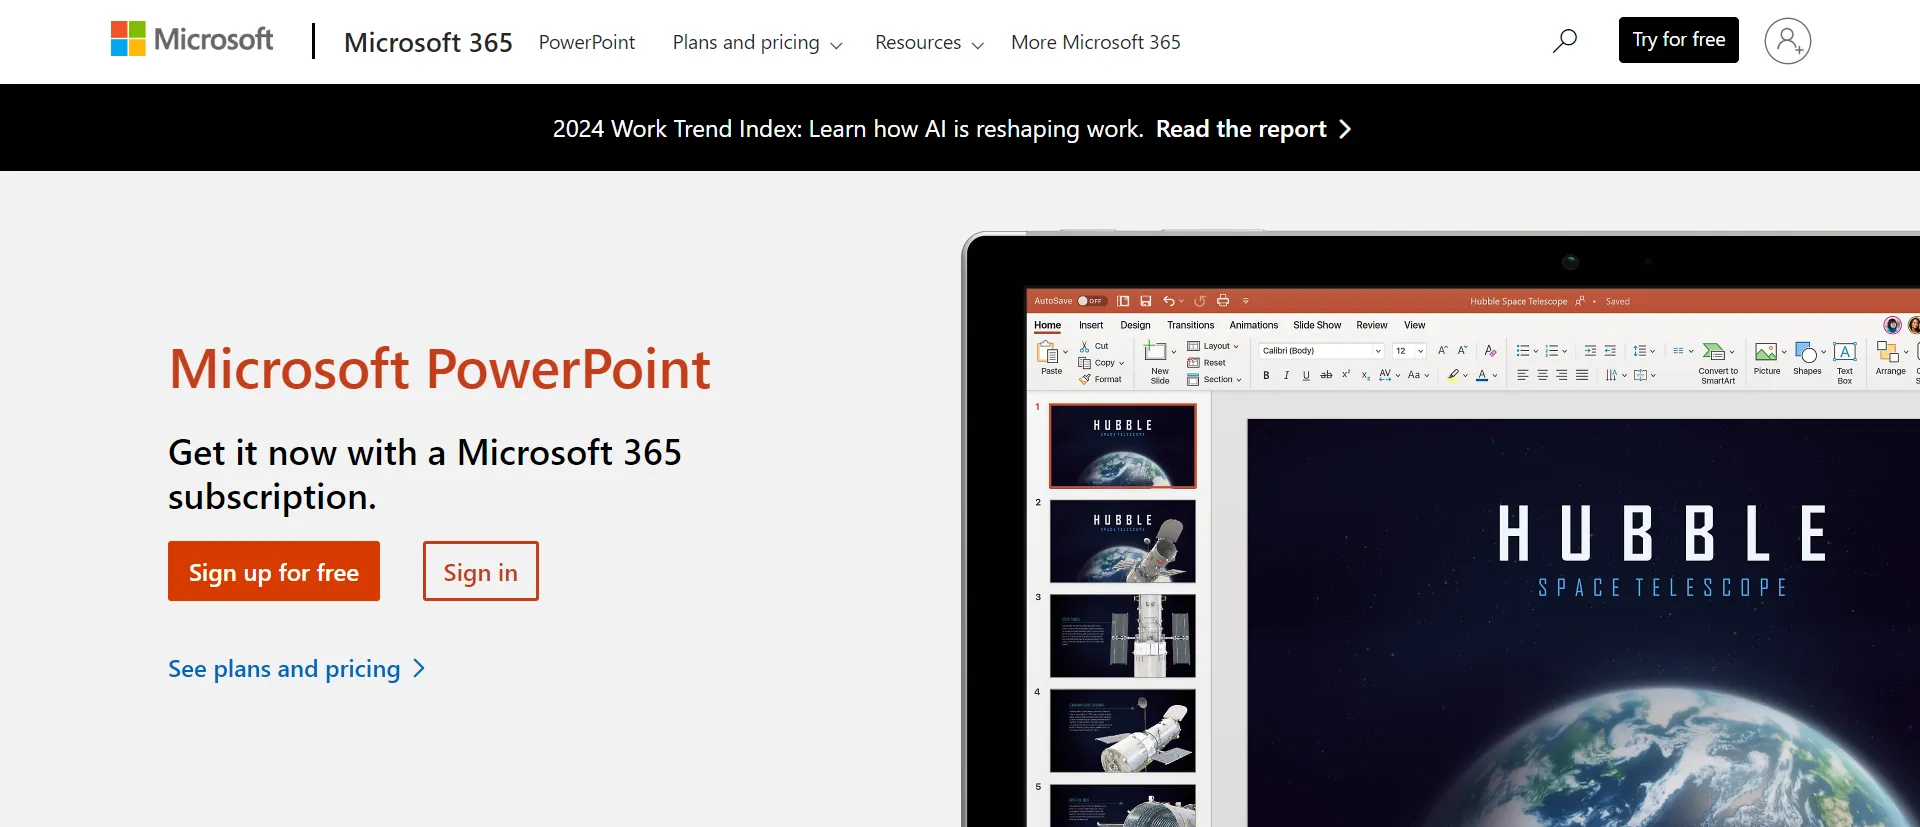Click the Increase Font Size icon

(1442, 351)
